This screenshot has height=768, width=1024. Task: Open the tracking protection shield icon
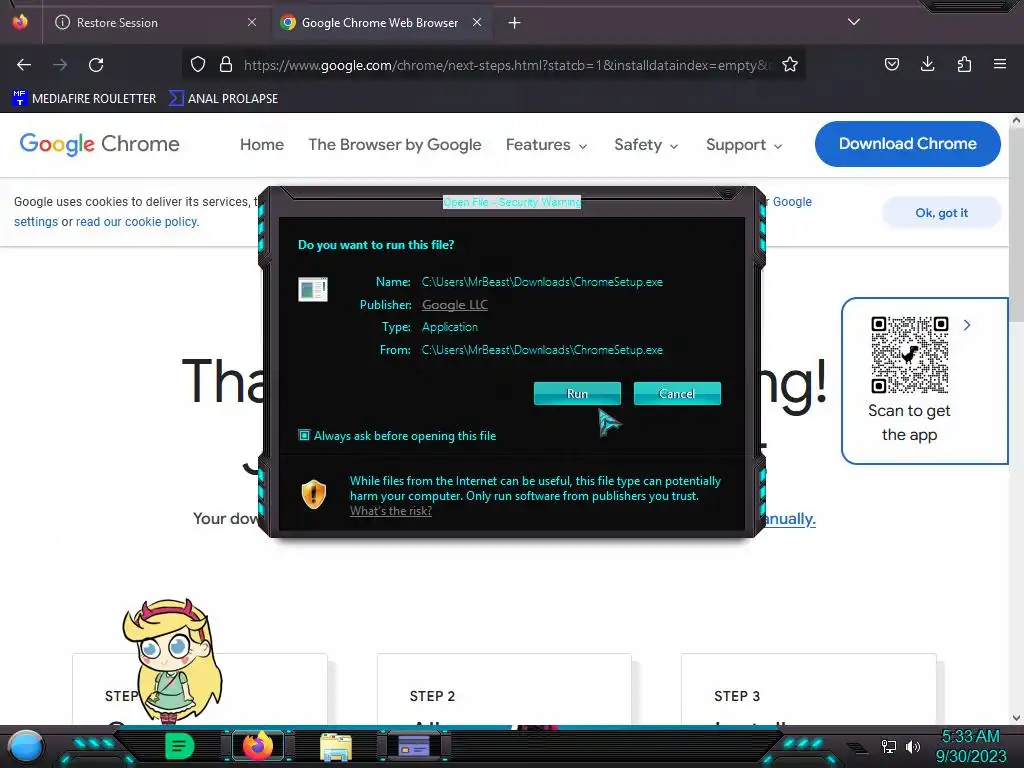coord(198,65)
